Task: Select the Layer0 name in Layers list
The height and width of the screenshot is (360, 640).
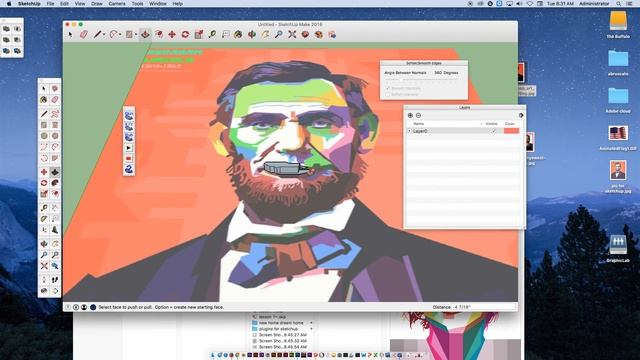Action: click(x=420, y=131)
